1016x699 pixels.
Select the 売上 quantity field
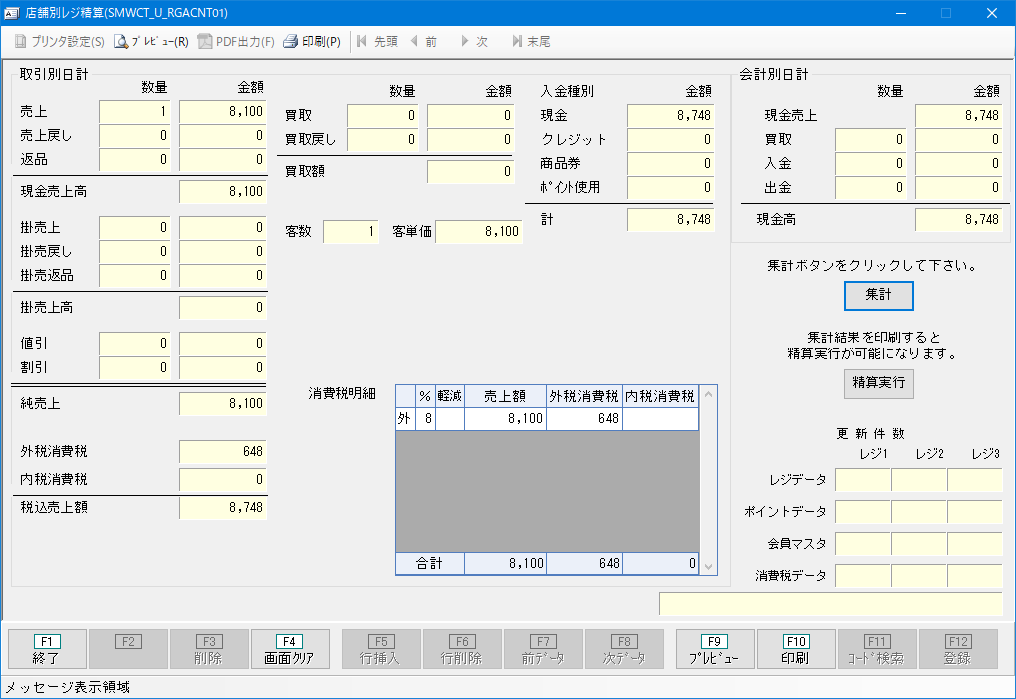point(135,112)
